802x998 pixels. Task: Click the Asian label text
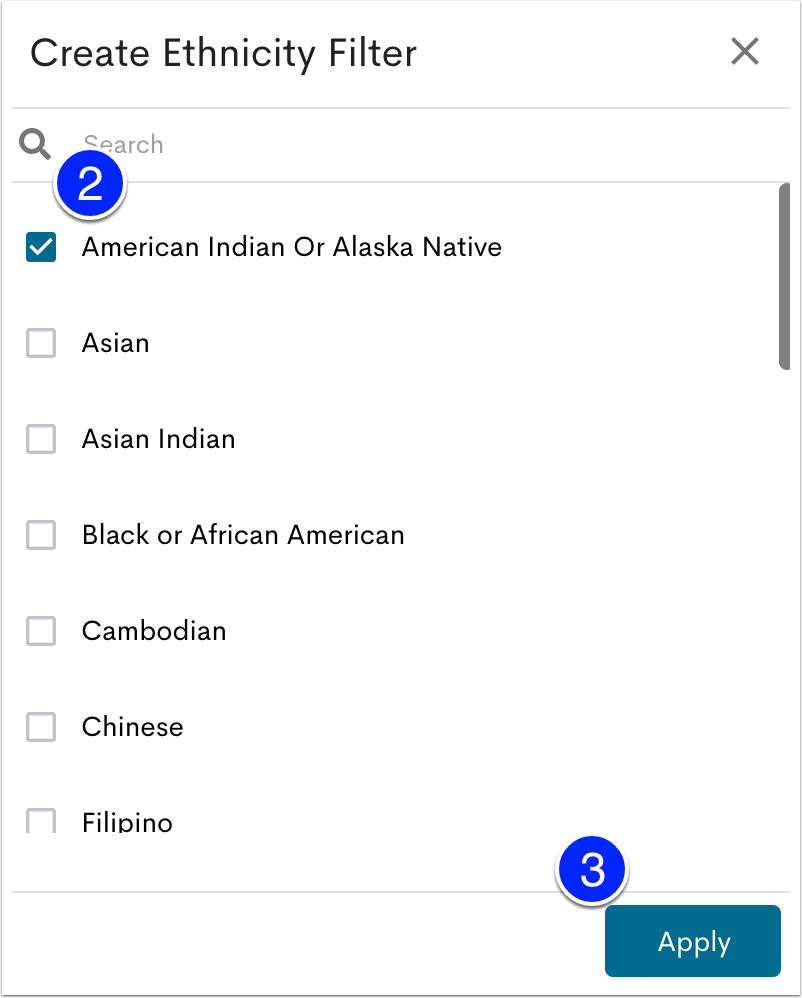(x=115, y=343)
